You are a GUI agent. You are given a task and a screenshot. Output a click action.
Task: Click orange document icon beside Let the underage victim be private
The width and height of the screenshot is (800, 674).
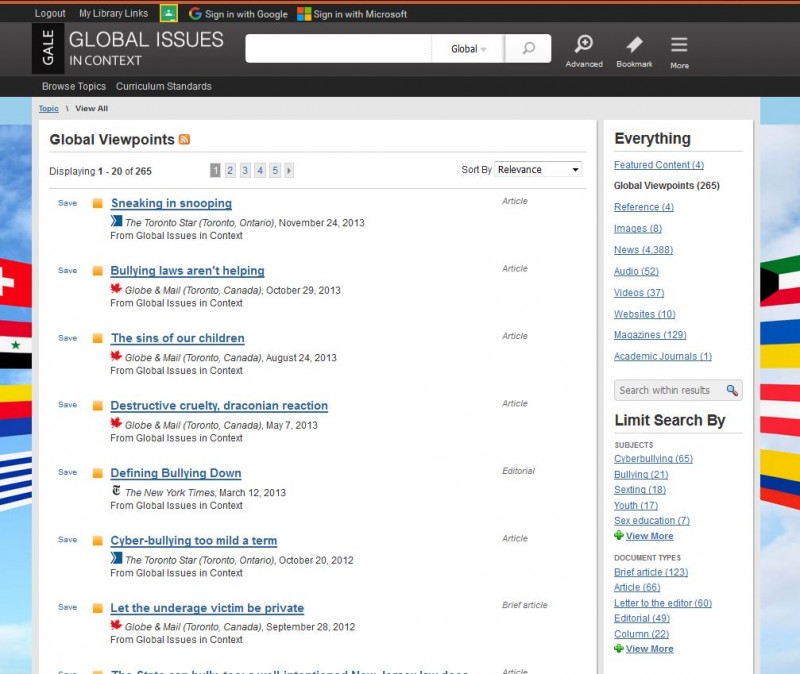[97, 608]
